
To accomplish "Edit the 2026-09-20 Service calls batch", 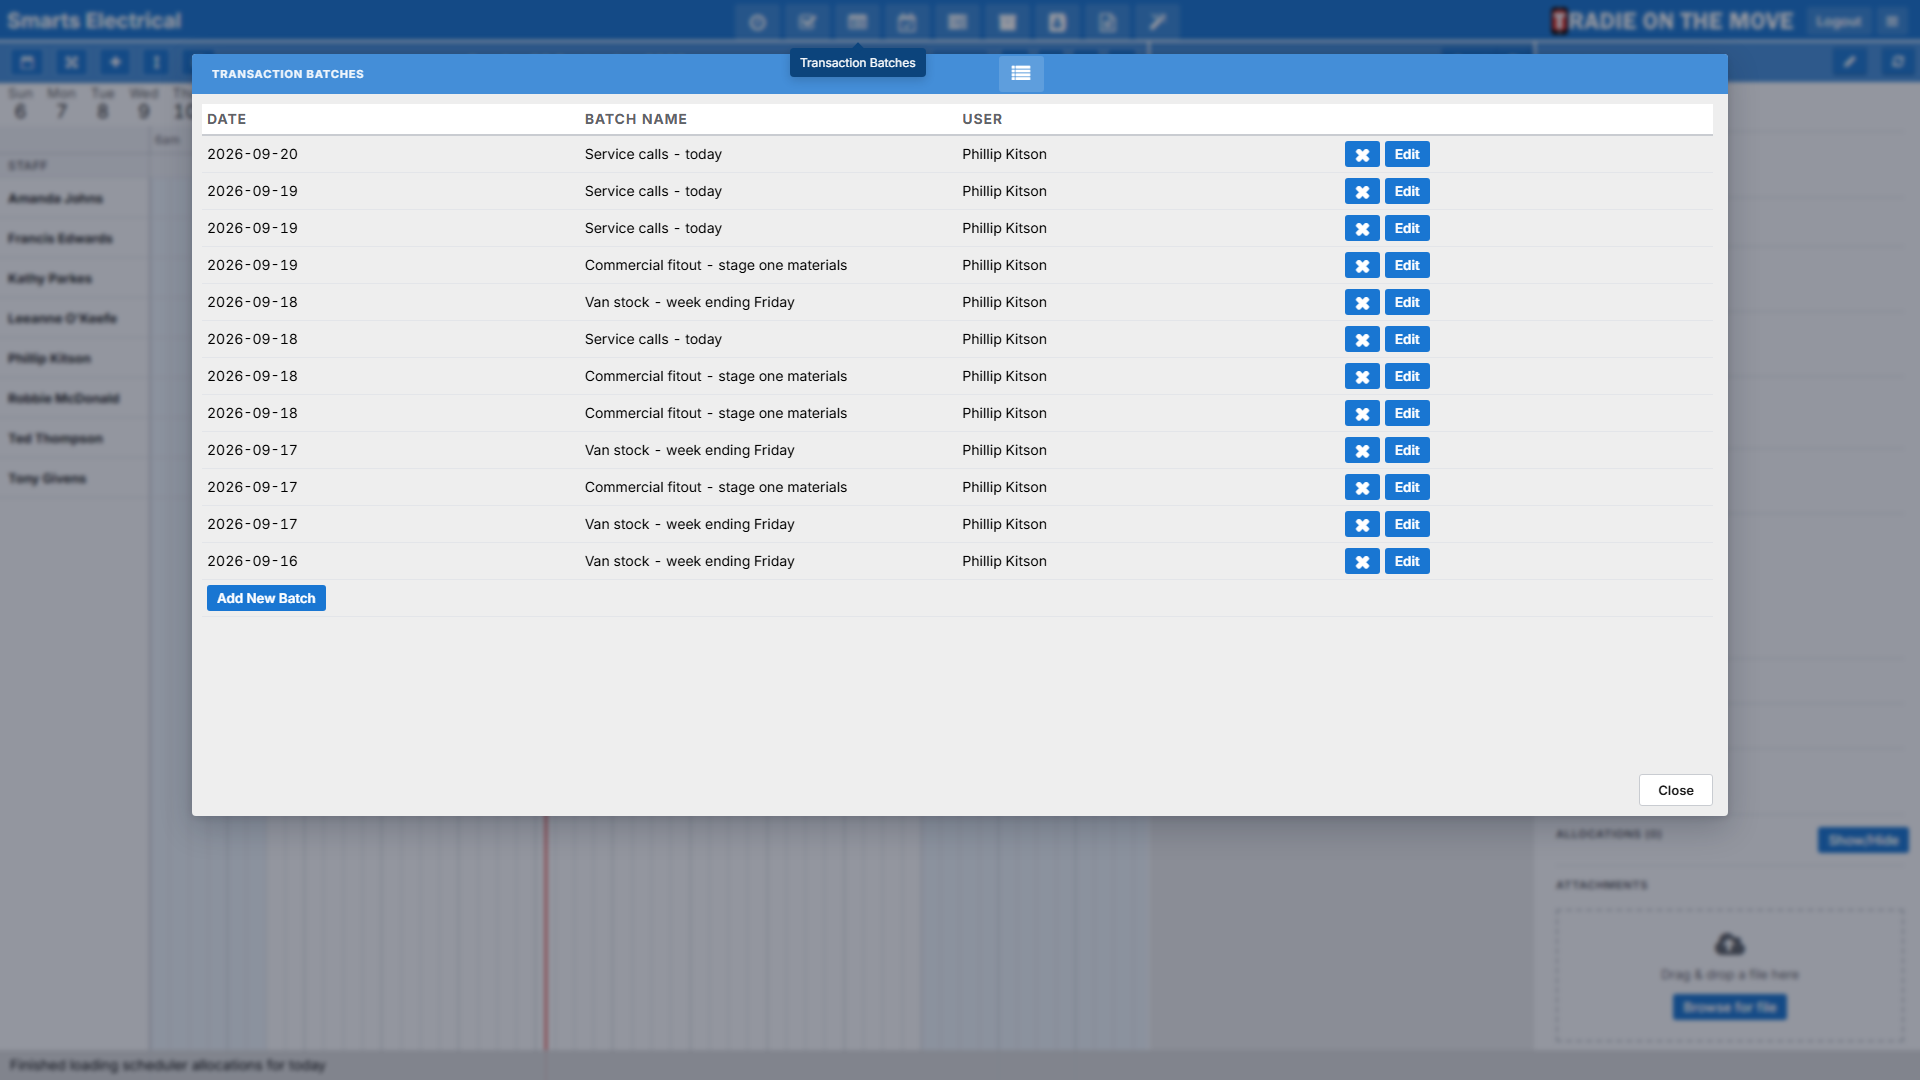I will (1407, 154).
